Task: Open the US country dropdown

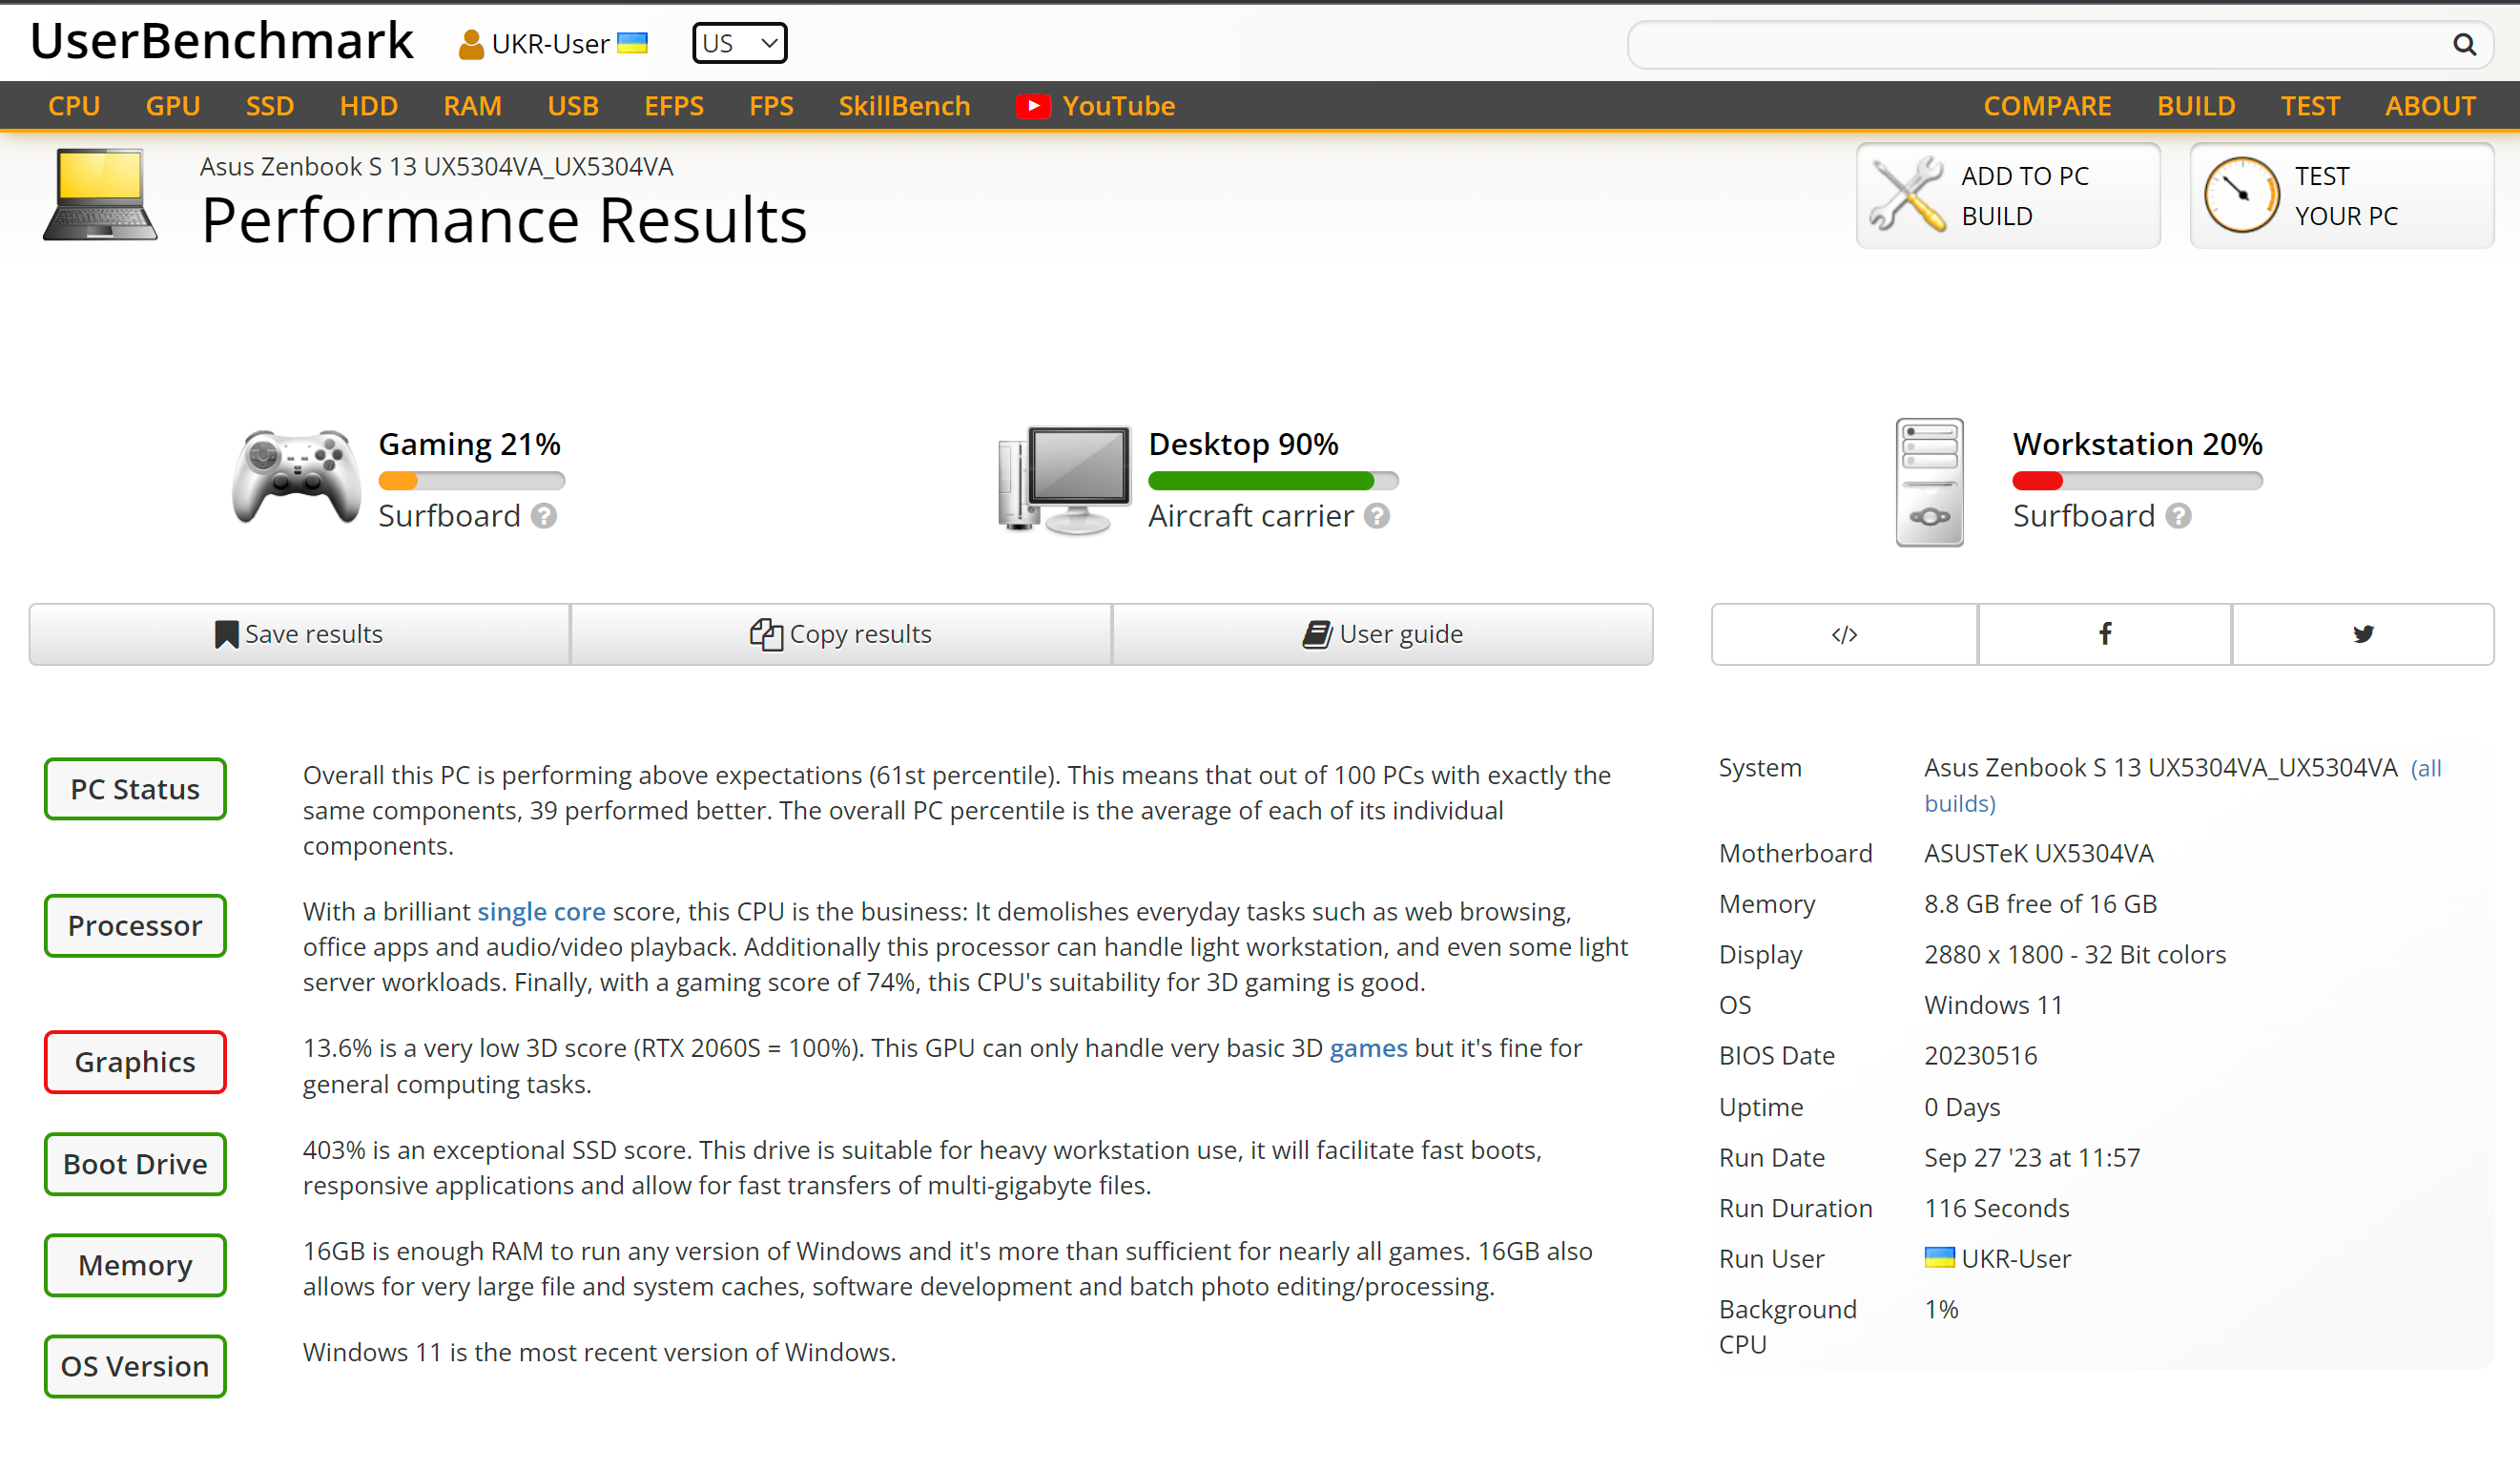Action: coord(739,43)
